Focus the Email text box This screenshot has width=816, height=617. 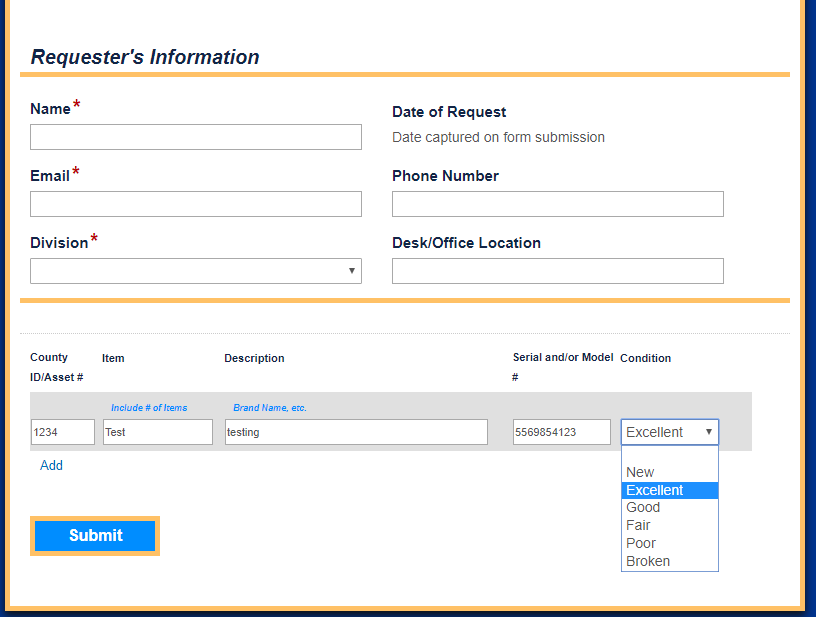pos(195,204)
